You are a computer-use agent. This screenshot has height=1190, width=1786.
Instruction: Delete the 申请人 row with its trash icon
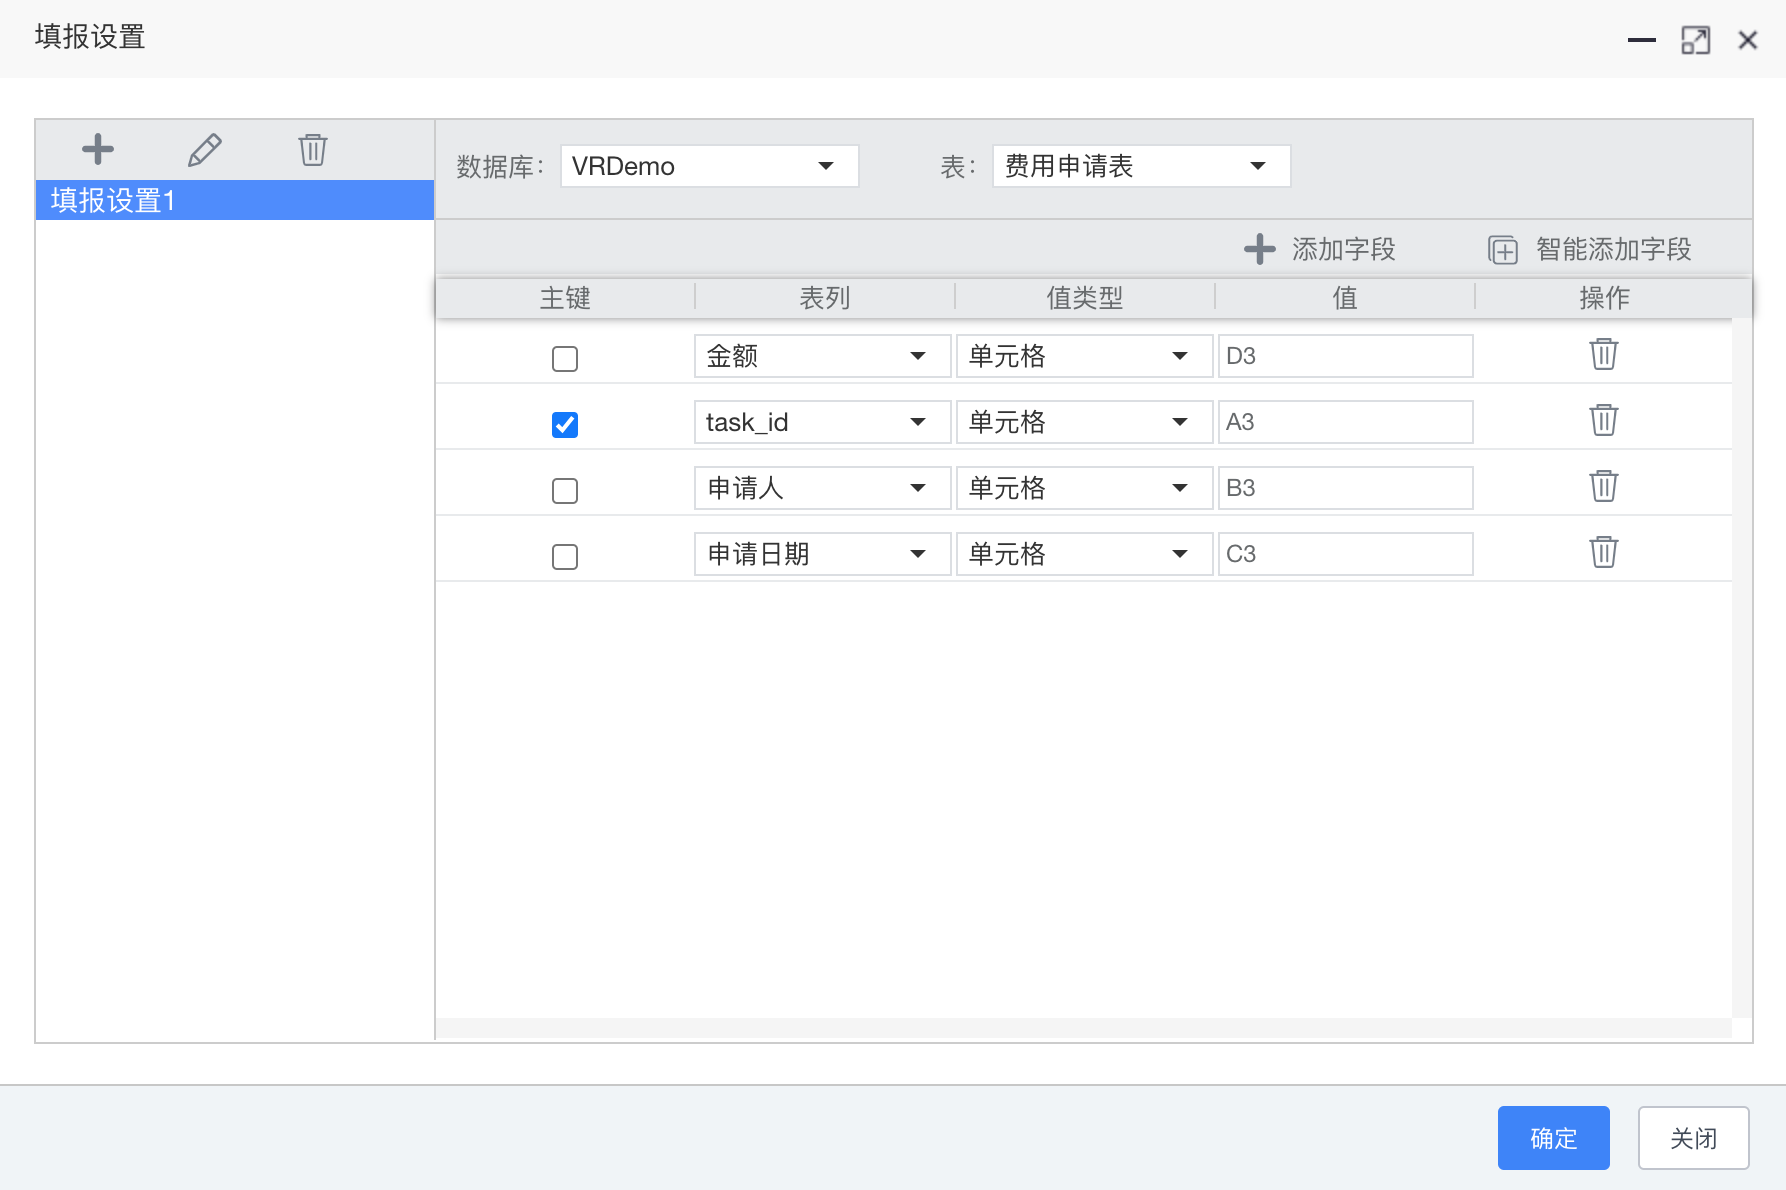tap(1604, 486)
